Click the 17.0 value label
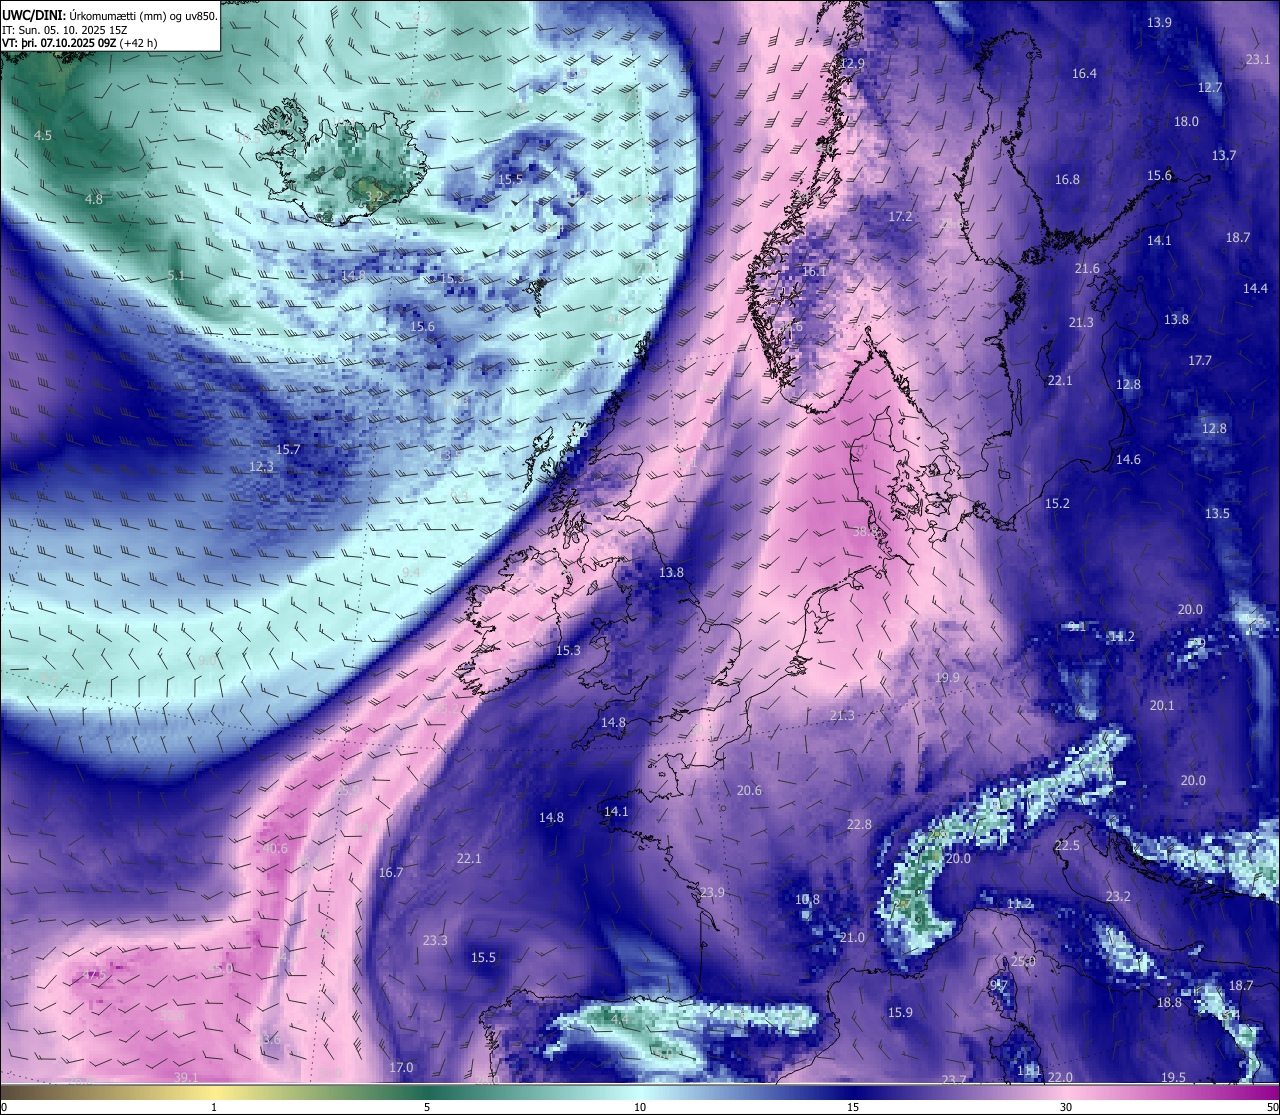Viewport: 1280px width, 1115px height. pyautogui.click(x=401, y=1068)
